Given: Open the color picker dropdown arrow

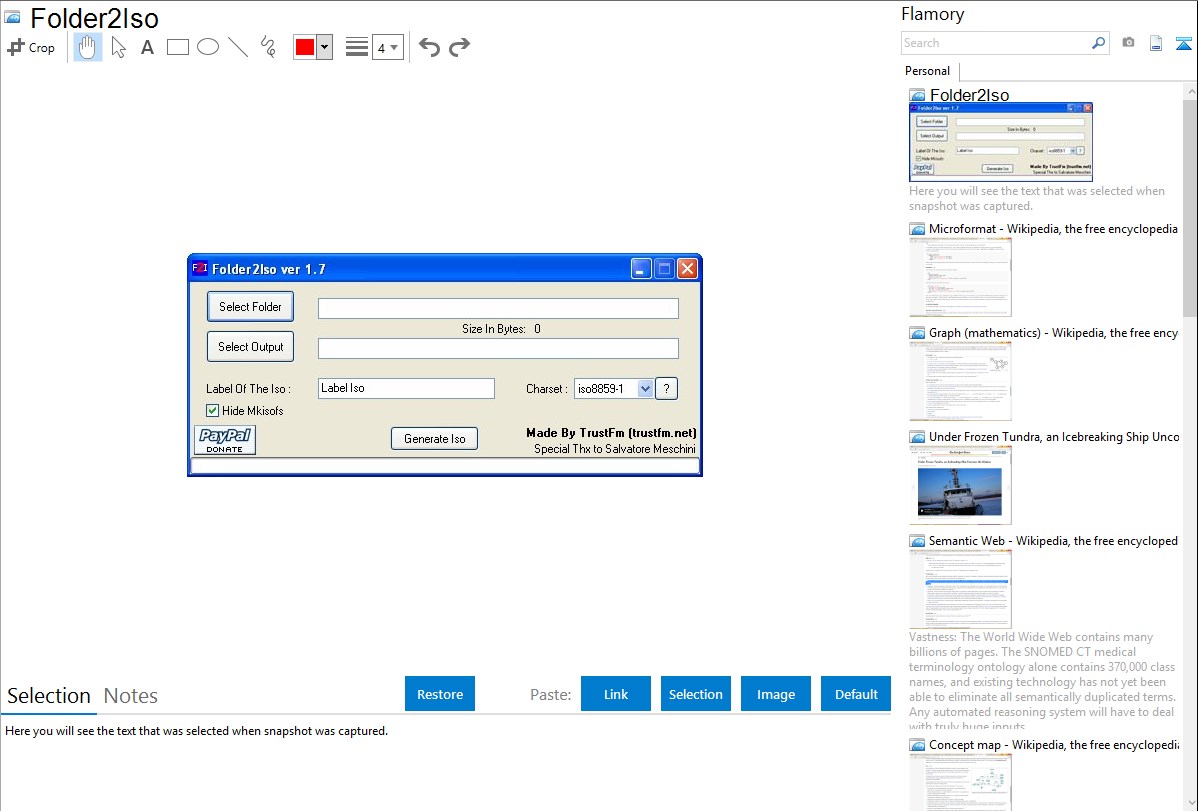Looking at the screenshot, I should pos(324,47).
